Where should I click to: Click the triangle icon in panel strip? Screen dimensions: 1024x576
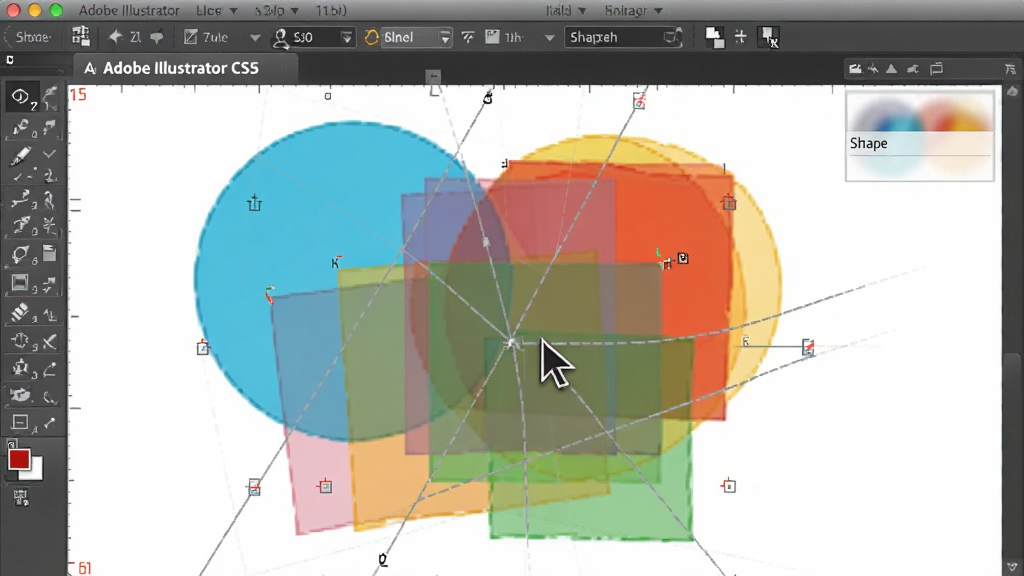(891, 69)
